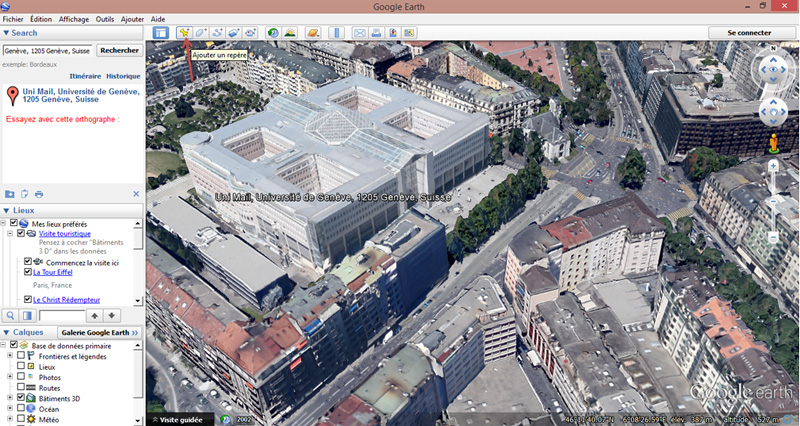Viewport: 800px width, 426px height.
Task: Open the Affichage menu
Action: pos(73,19)
